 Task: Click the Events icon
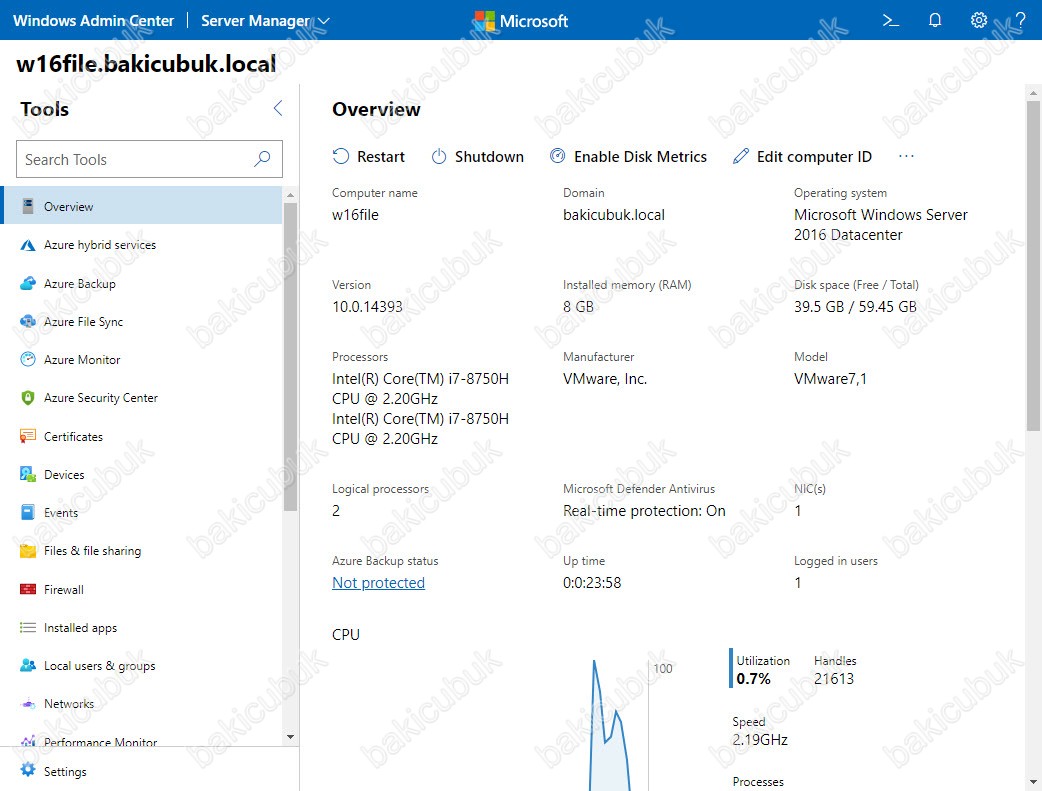(28, 512)
